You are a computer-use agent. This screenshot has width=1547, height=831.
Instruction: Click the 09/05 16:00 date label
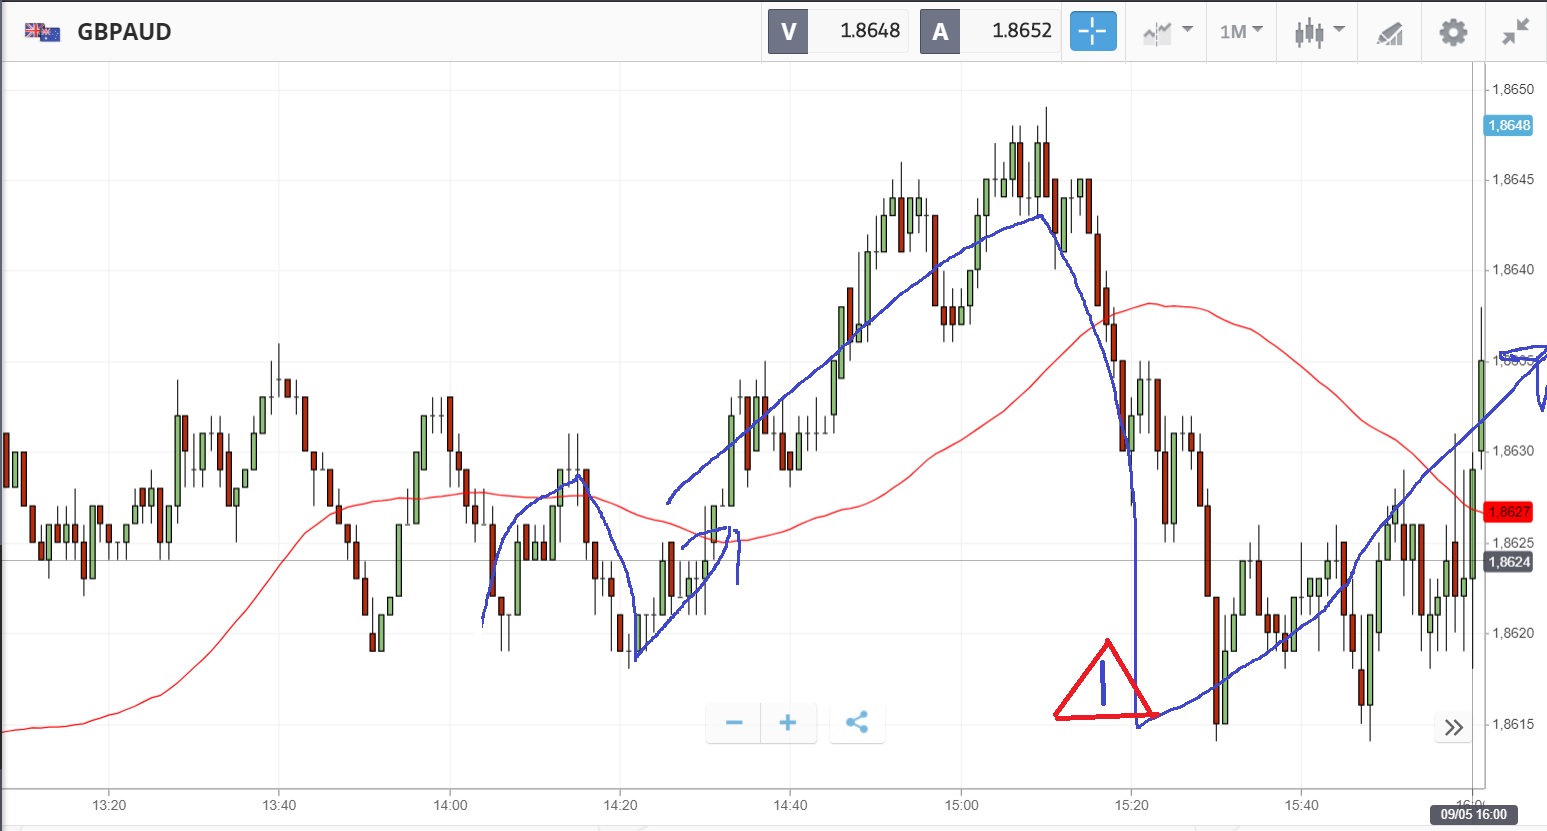pos(1474,814)
